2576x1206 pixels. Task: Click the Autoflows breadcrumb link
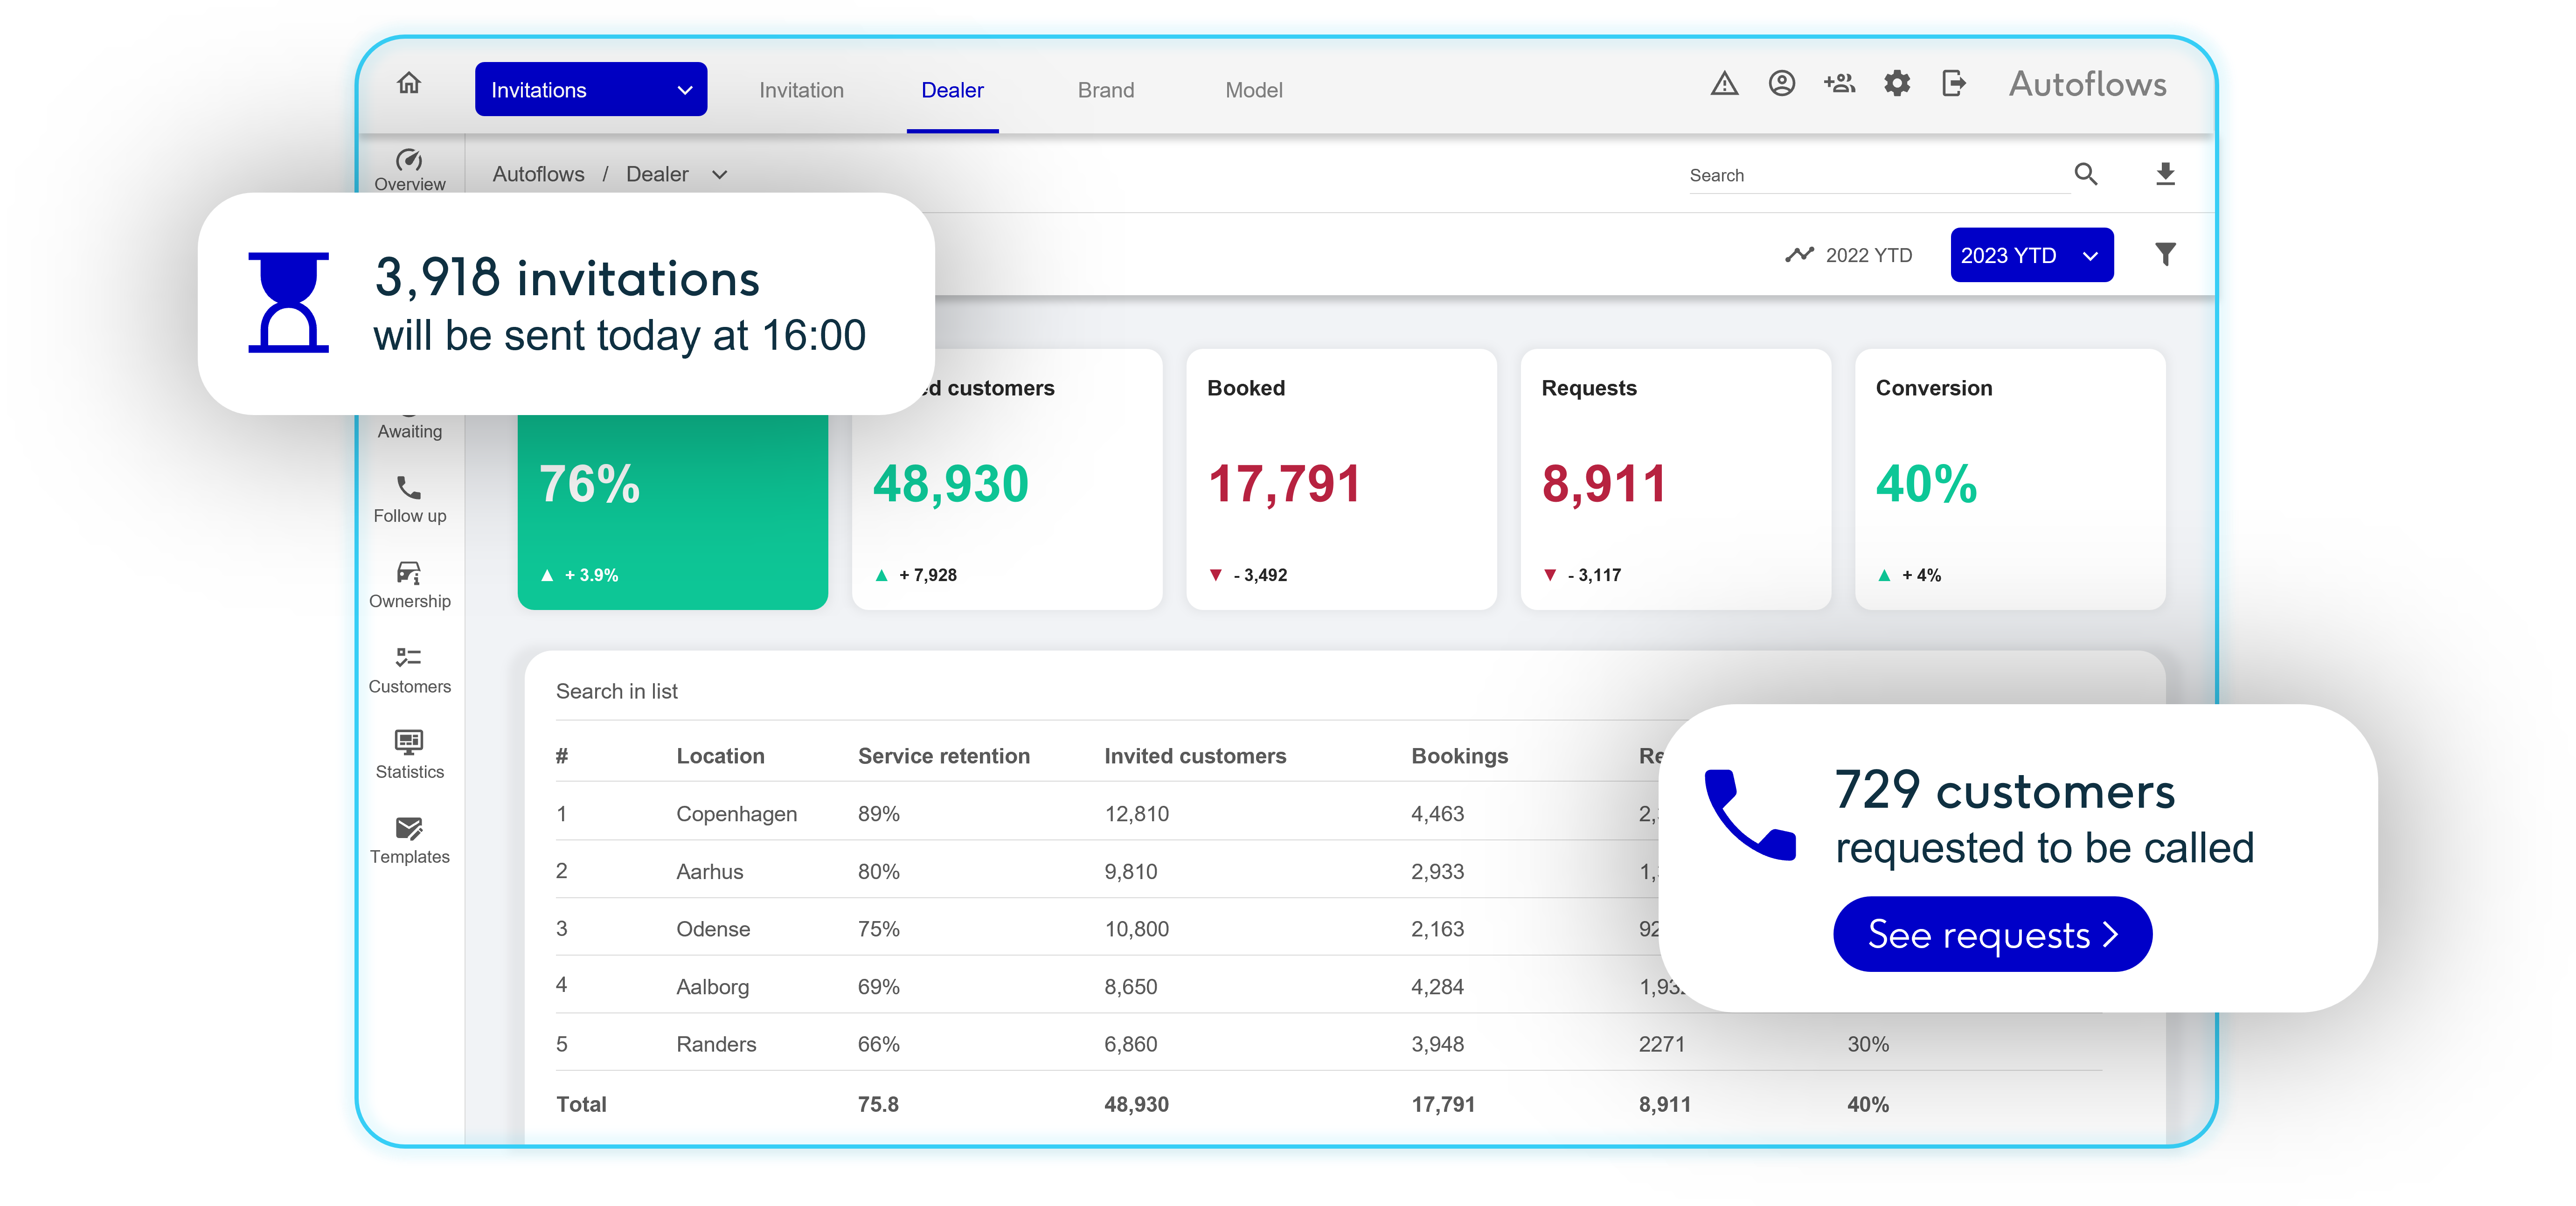(538, 174)
